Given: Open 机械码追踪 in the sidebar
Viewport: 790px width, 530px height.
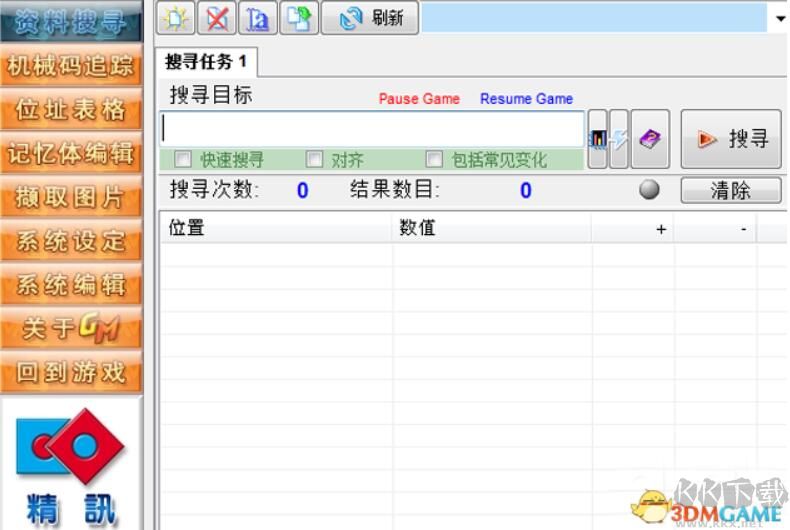Looking at the screenshot, I should [x=71, y=65].
